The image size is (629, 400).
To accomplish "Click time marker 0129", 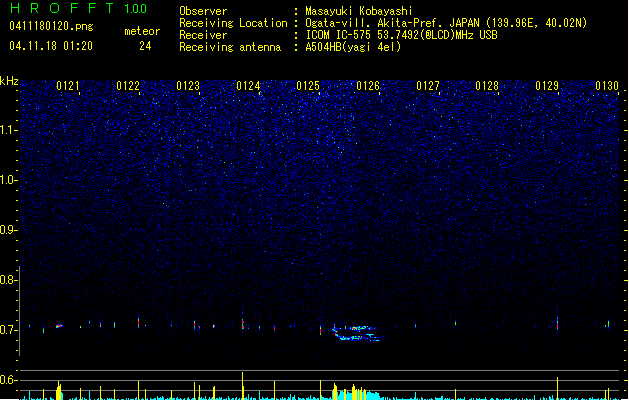I will pos(547,86).
